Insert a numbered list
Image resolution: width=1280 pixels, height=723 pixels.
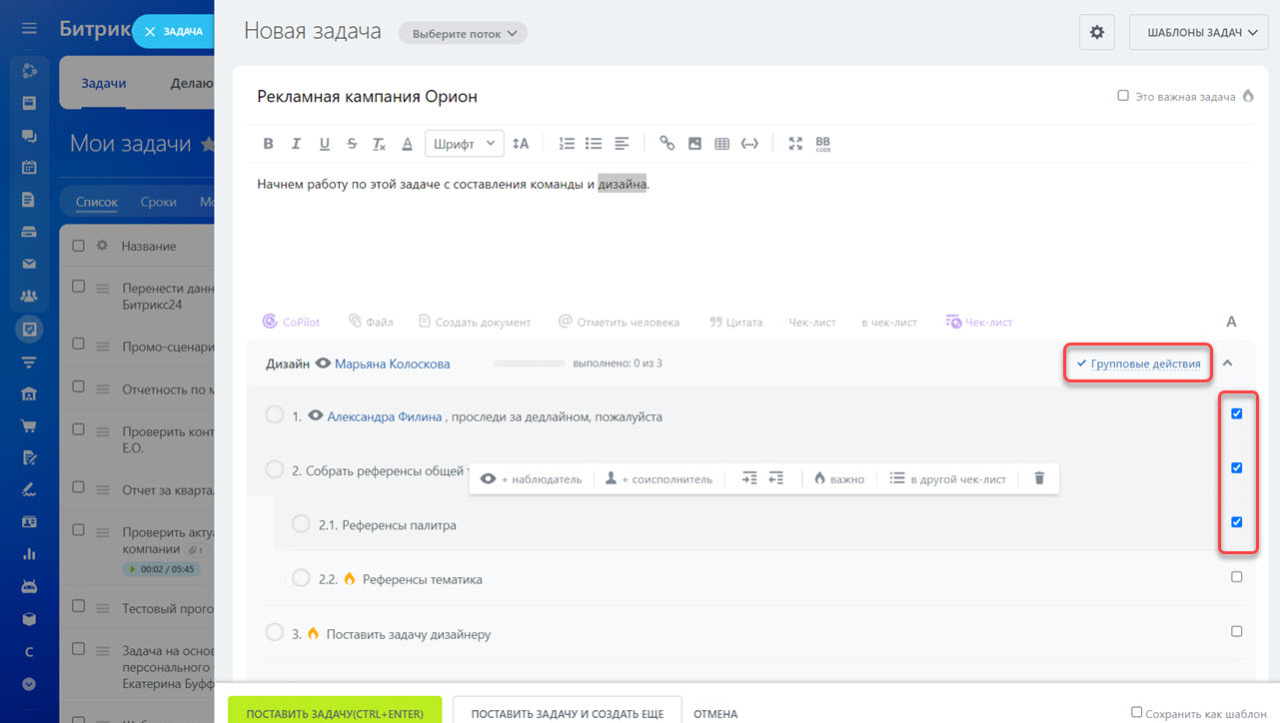pos(567,144)
